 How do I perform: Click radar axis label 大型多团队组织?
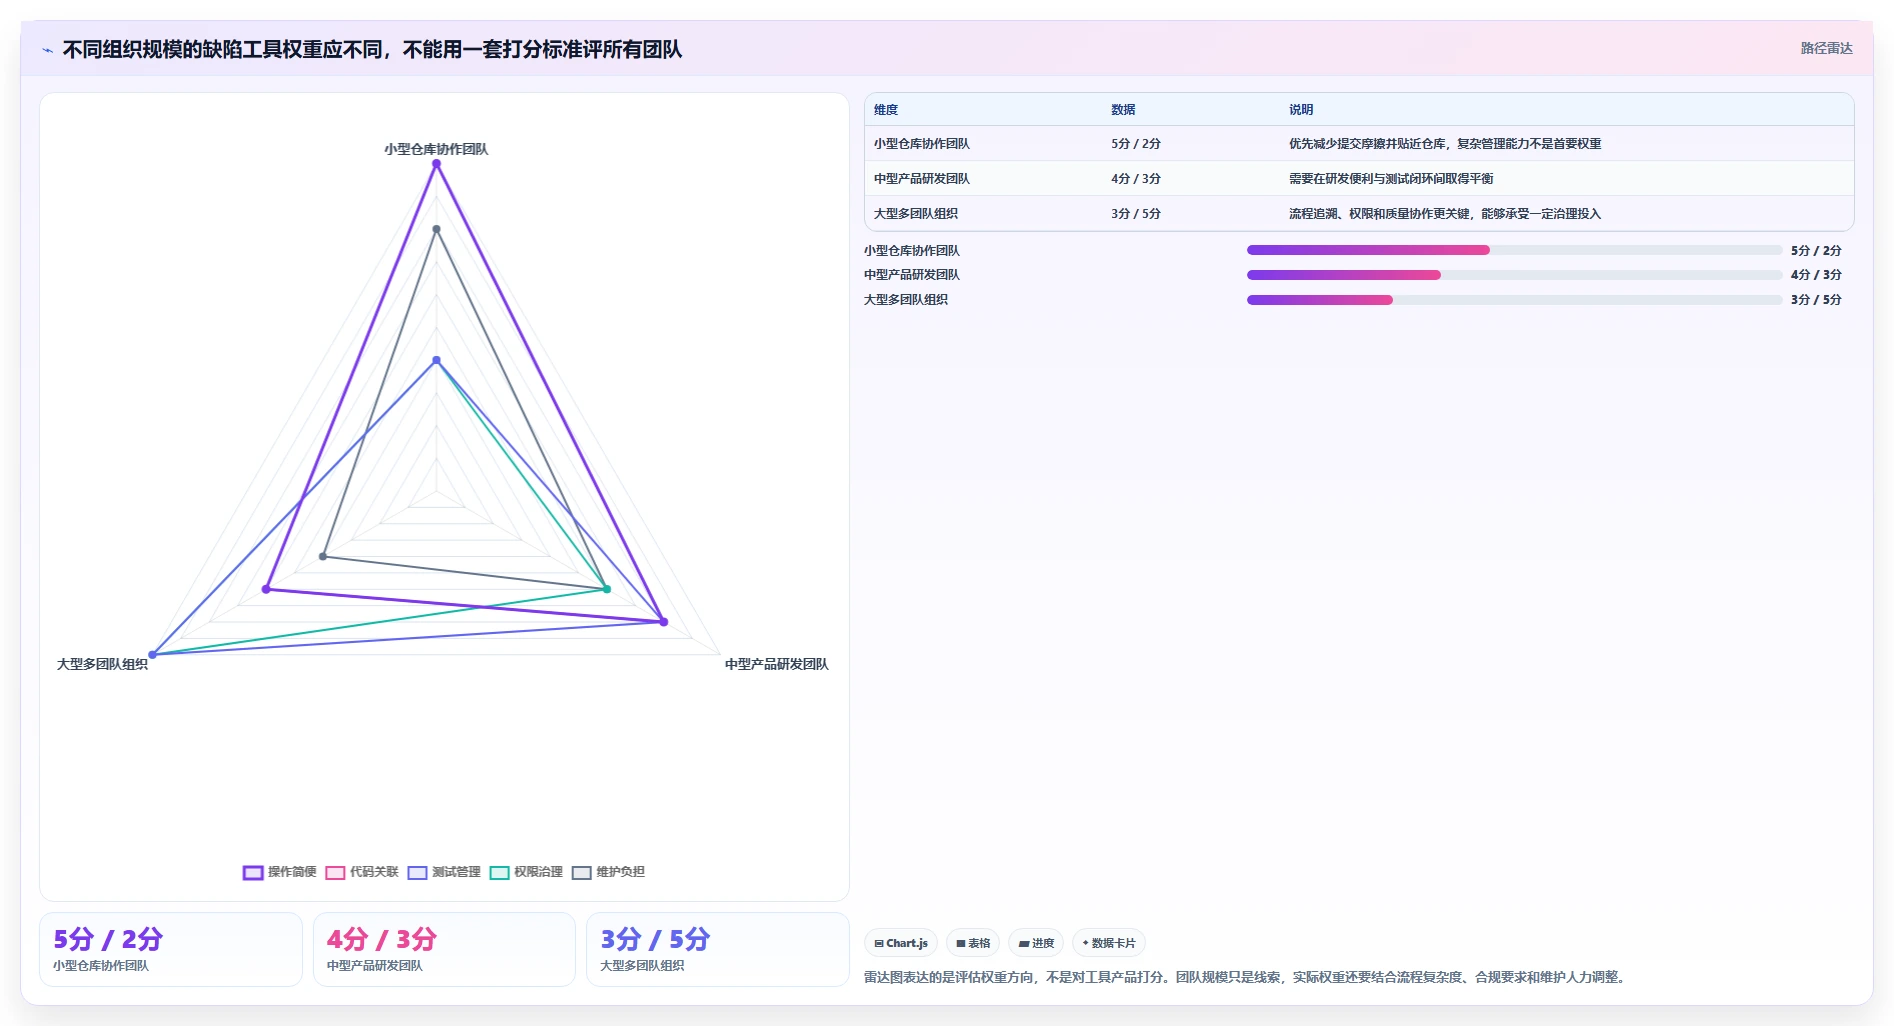(102, 664)
